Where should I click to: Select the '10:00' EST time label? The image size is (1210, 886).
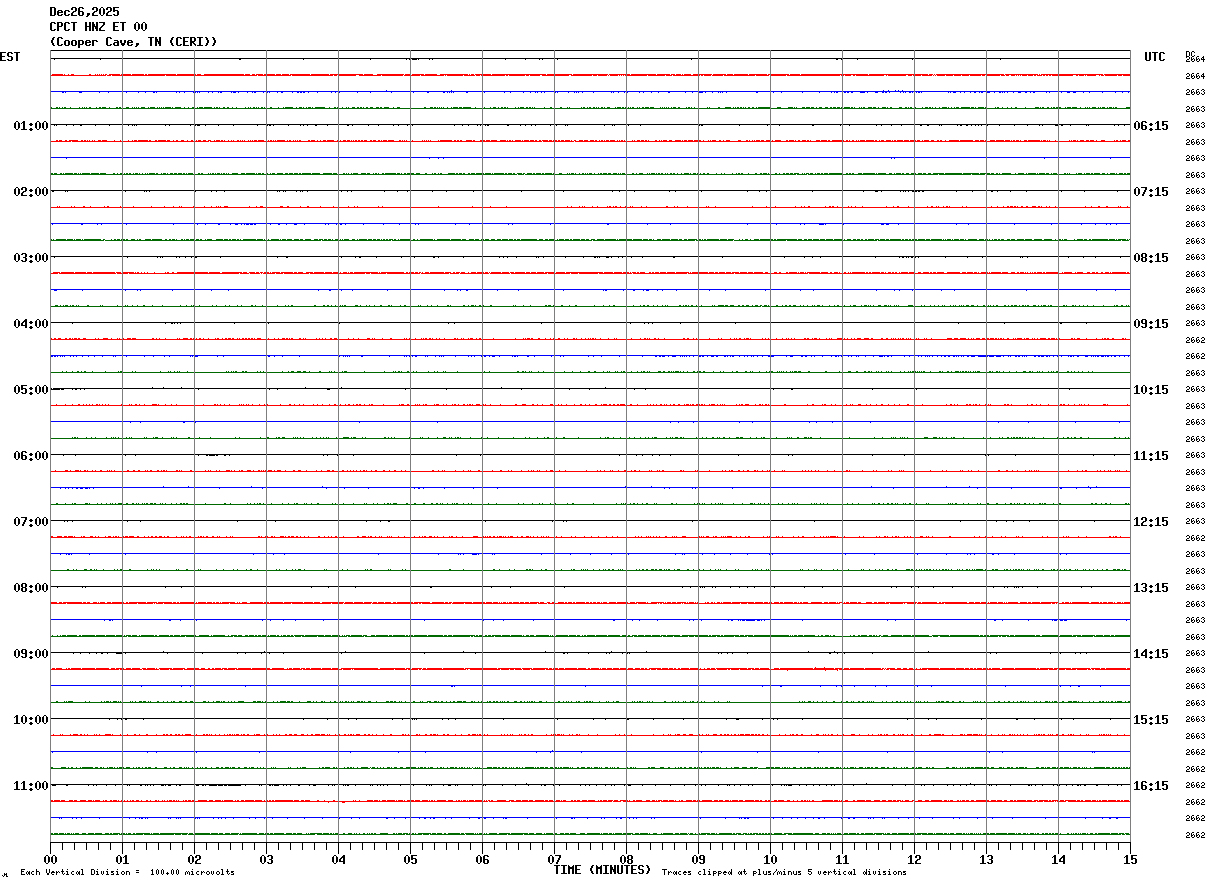31,720
